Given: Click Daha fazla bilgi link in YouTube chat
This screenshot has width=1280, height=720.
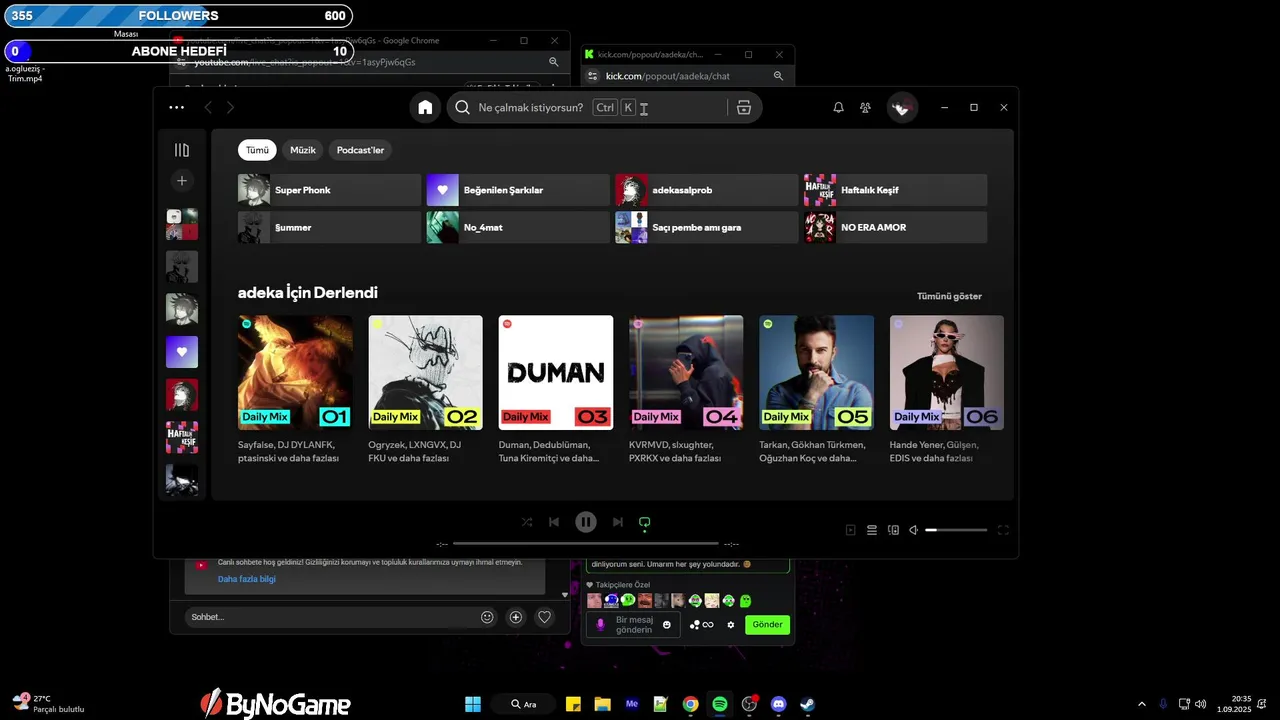Looking at the screenshot, I should click(247, 579).
